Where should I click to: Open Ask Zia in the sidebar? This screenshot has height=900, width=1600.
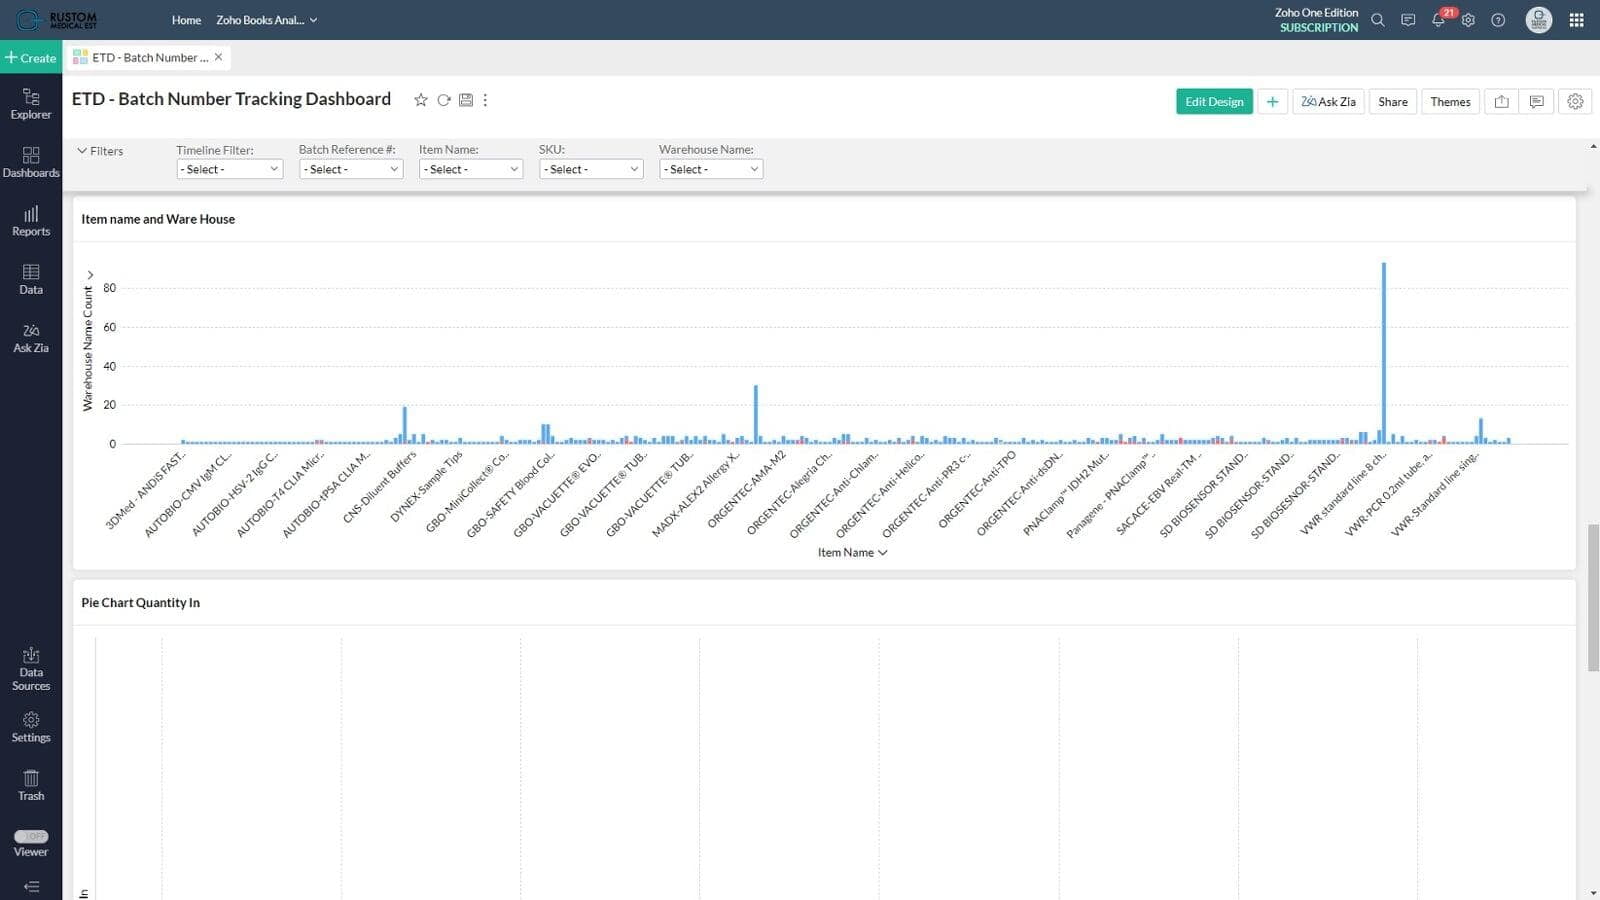(31, 338)
